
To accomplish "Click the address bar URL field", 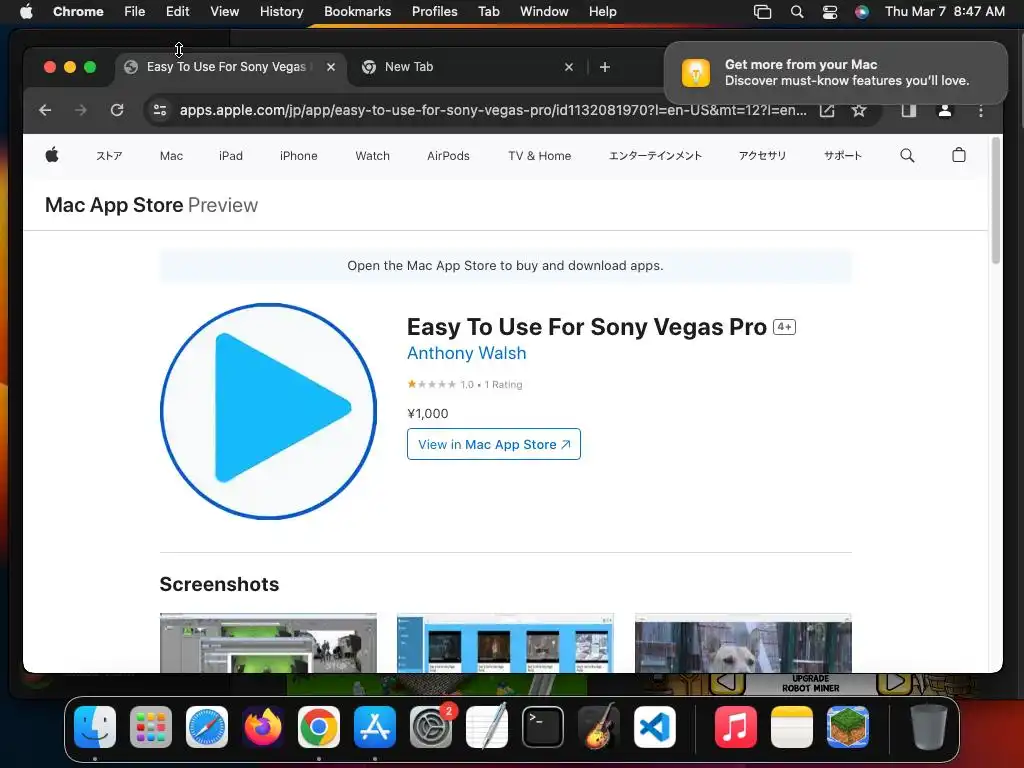I will coord(493,110).
